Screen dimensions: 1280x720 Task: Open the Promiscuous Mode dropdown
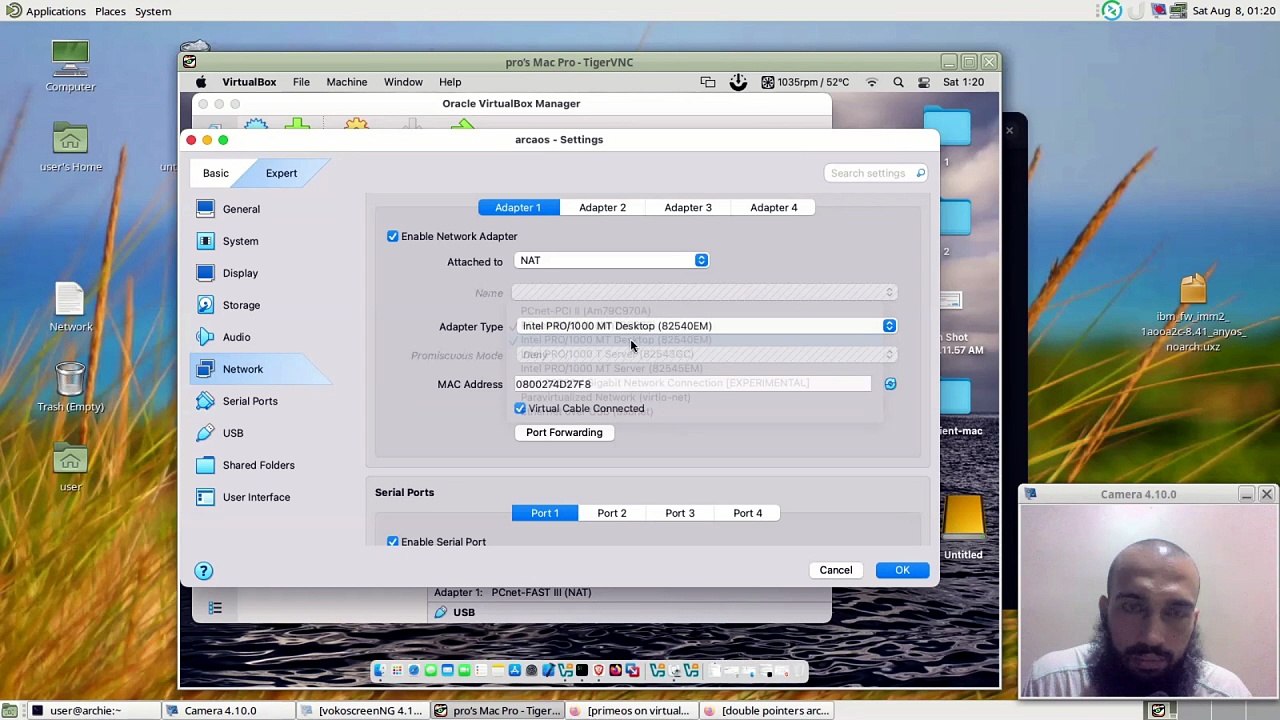pos(706,355)
